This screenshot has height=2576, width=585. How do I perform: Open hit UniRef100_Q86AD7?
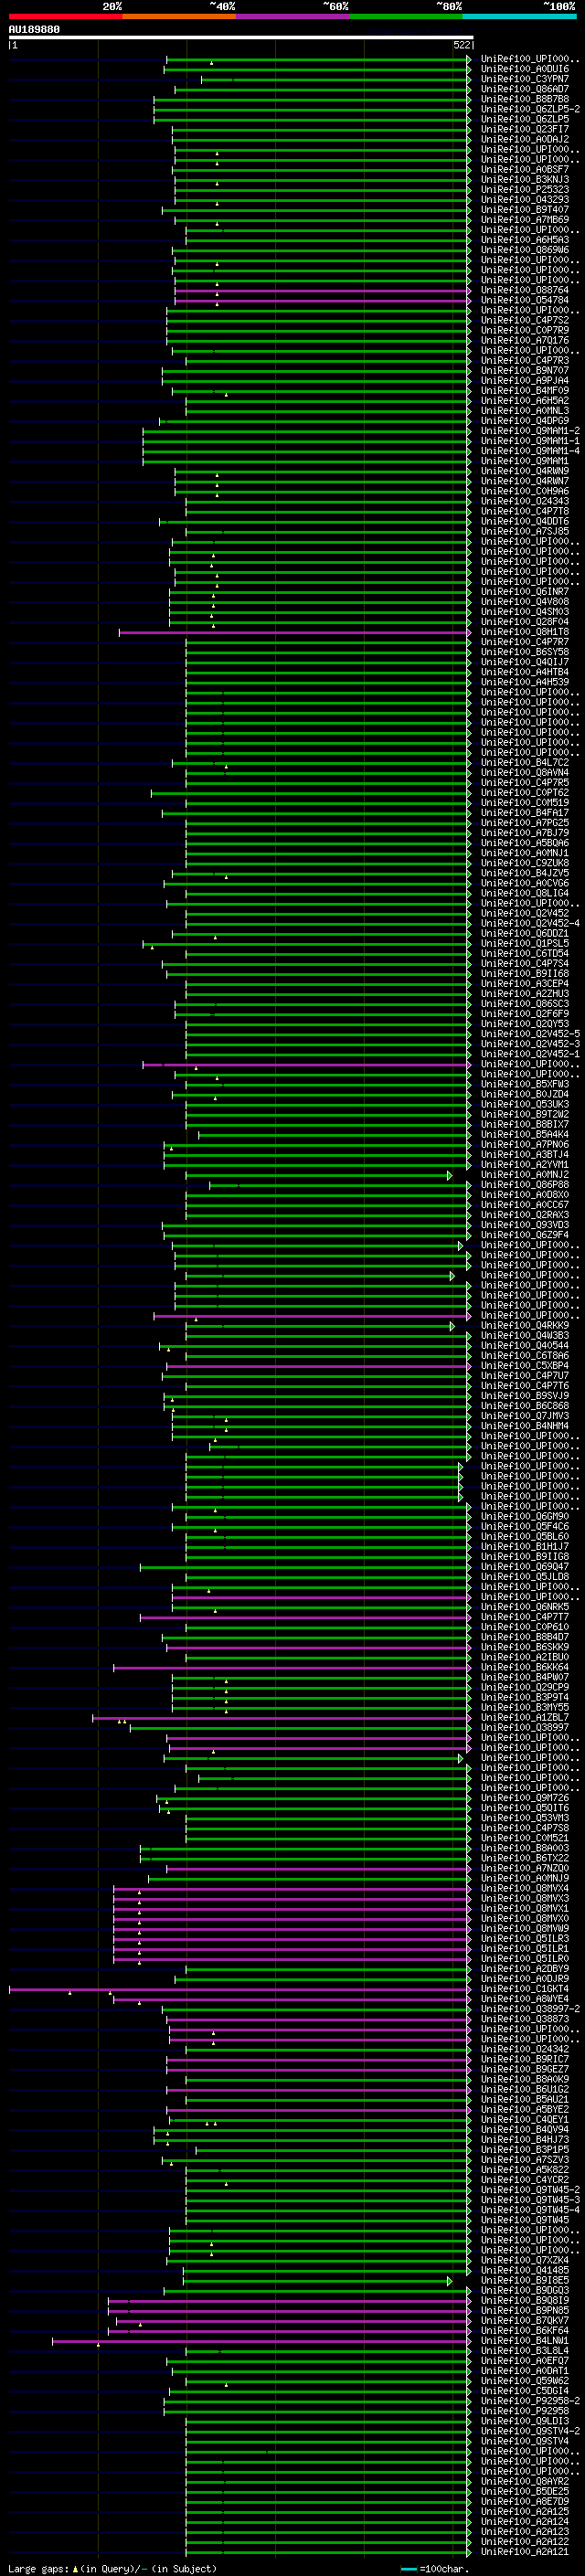525,89
